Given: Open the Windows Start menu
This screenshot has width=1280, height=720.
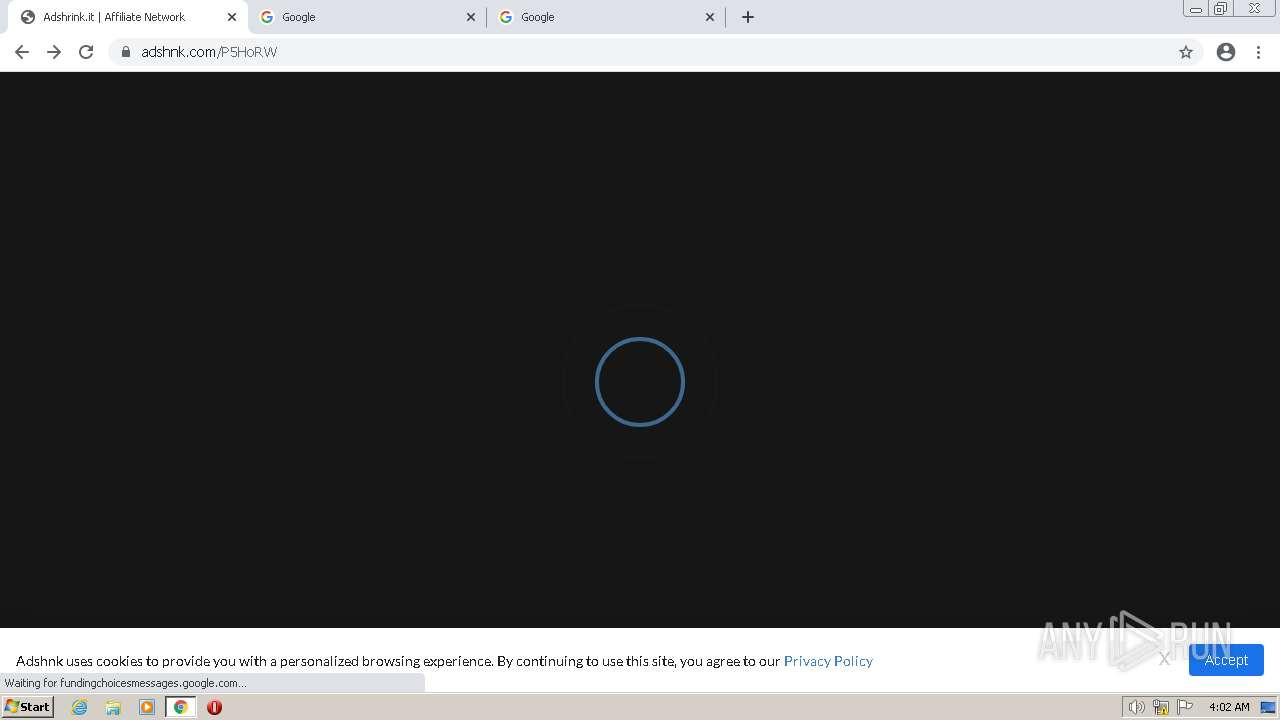Looking at the screenshot, I should click(27, 707).
